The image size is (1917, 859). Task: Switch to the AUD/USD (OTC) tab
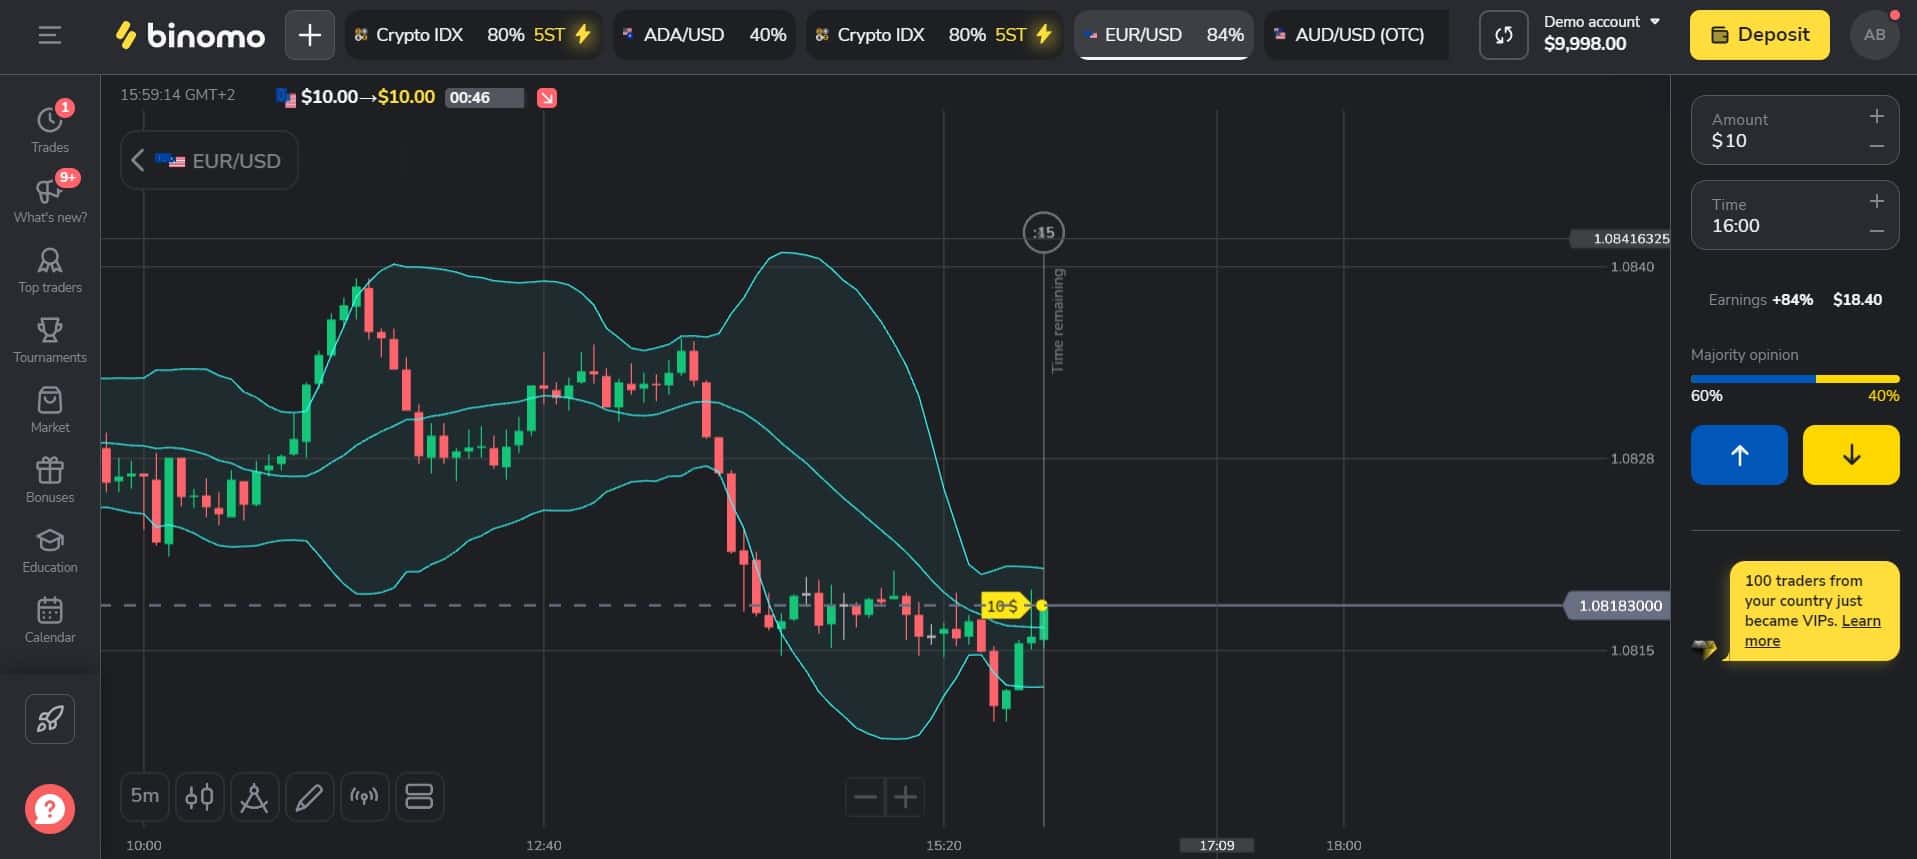click(x=1356, y=35)
